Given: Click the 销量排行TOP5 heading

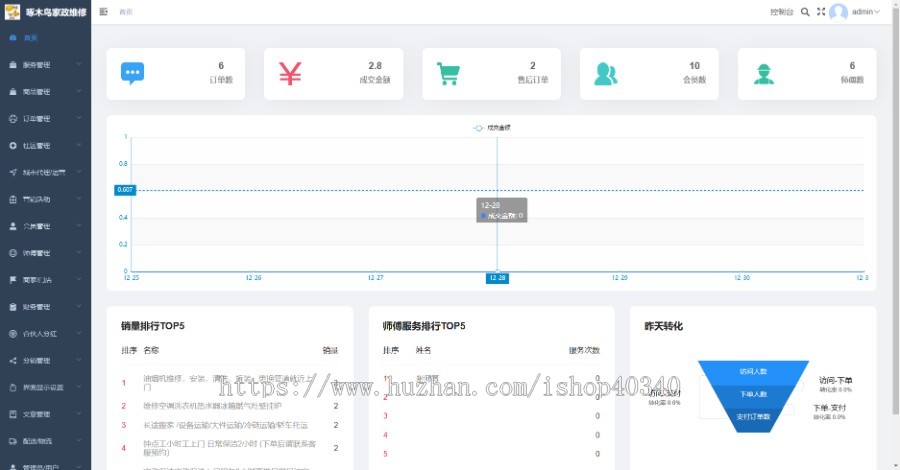Looking at the screenshot, I should [x=153, y=326].
